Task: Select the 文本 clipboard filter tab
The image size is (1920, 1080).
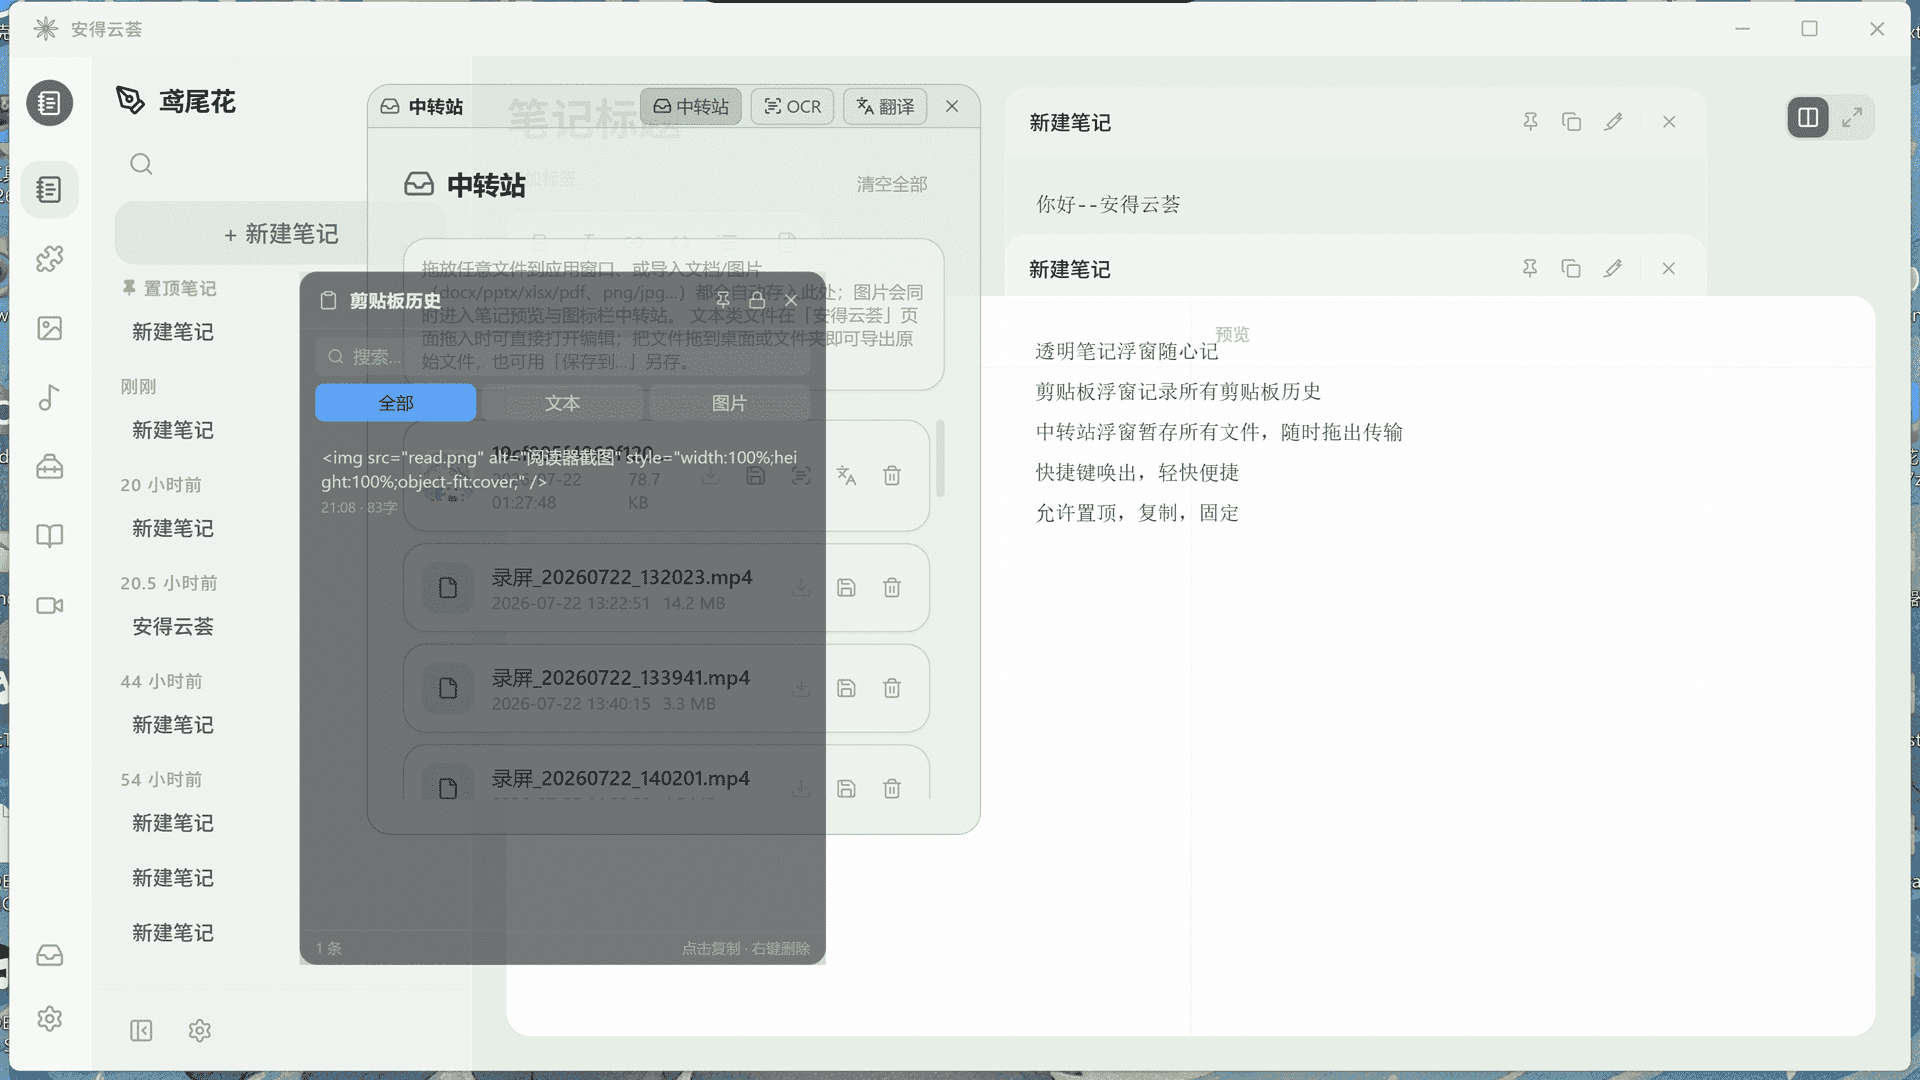Action: pos(562,403)
